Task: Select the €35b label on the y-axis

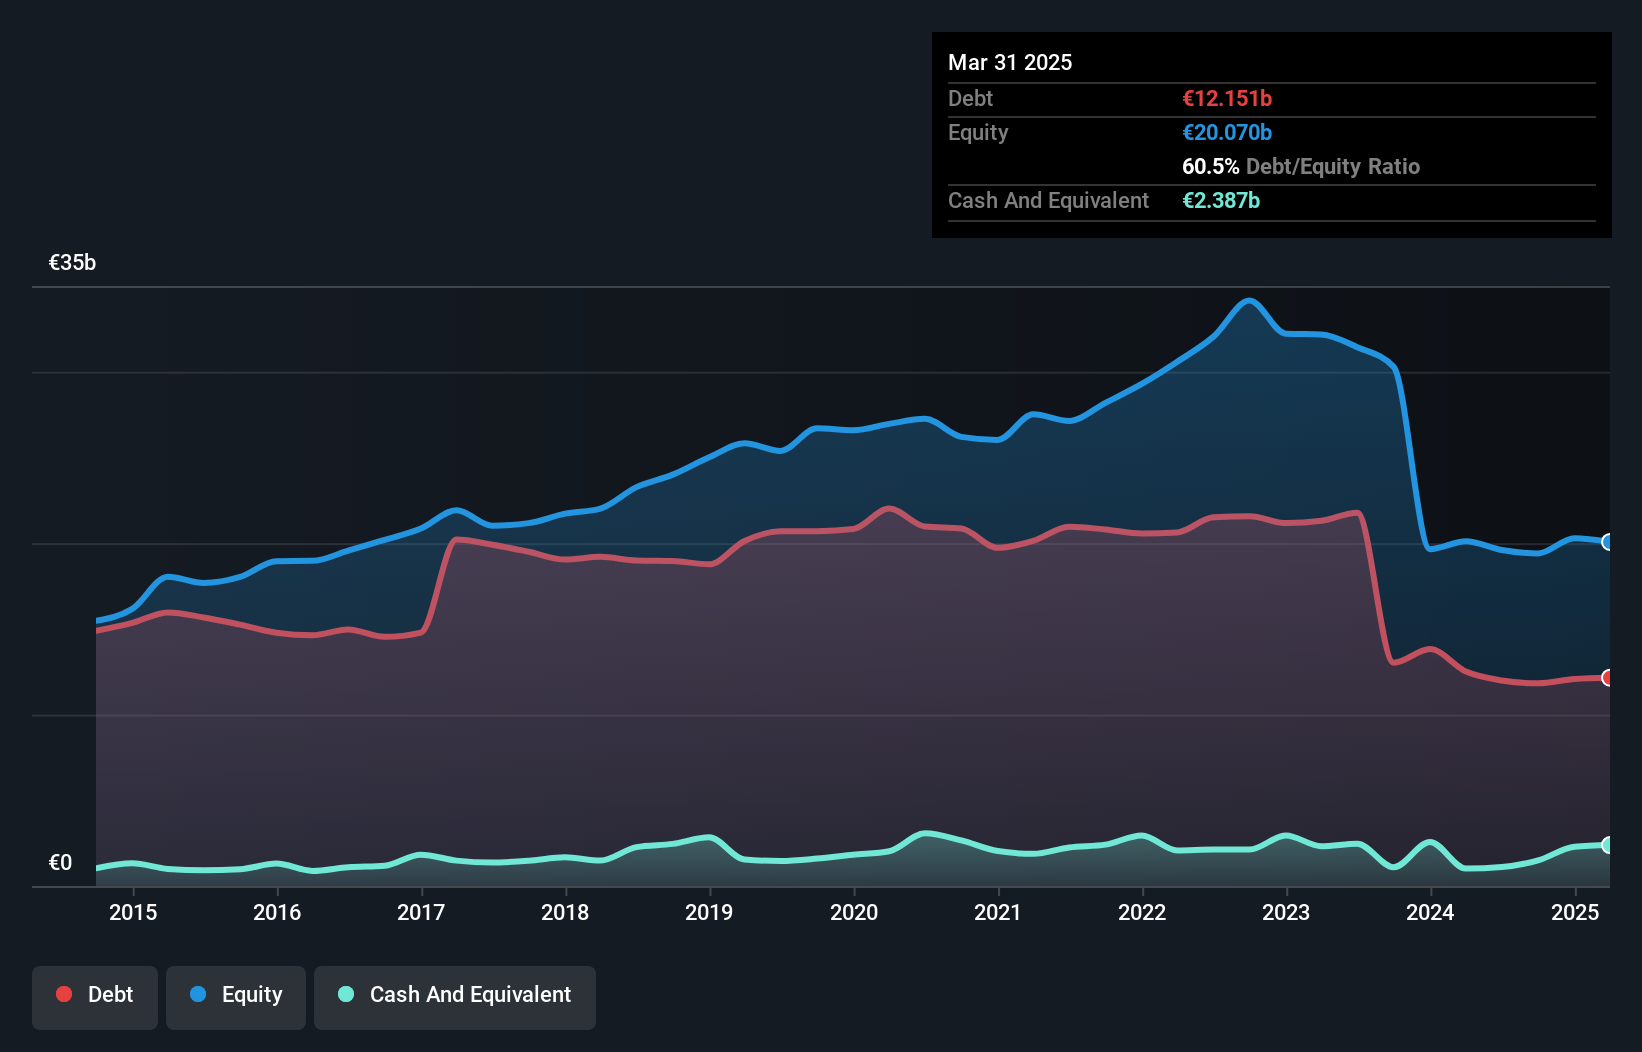Action: (x=72, y=262)
